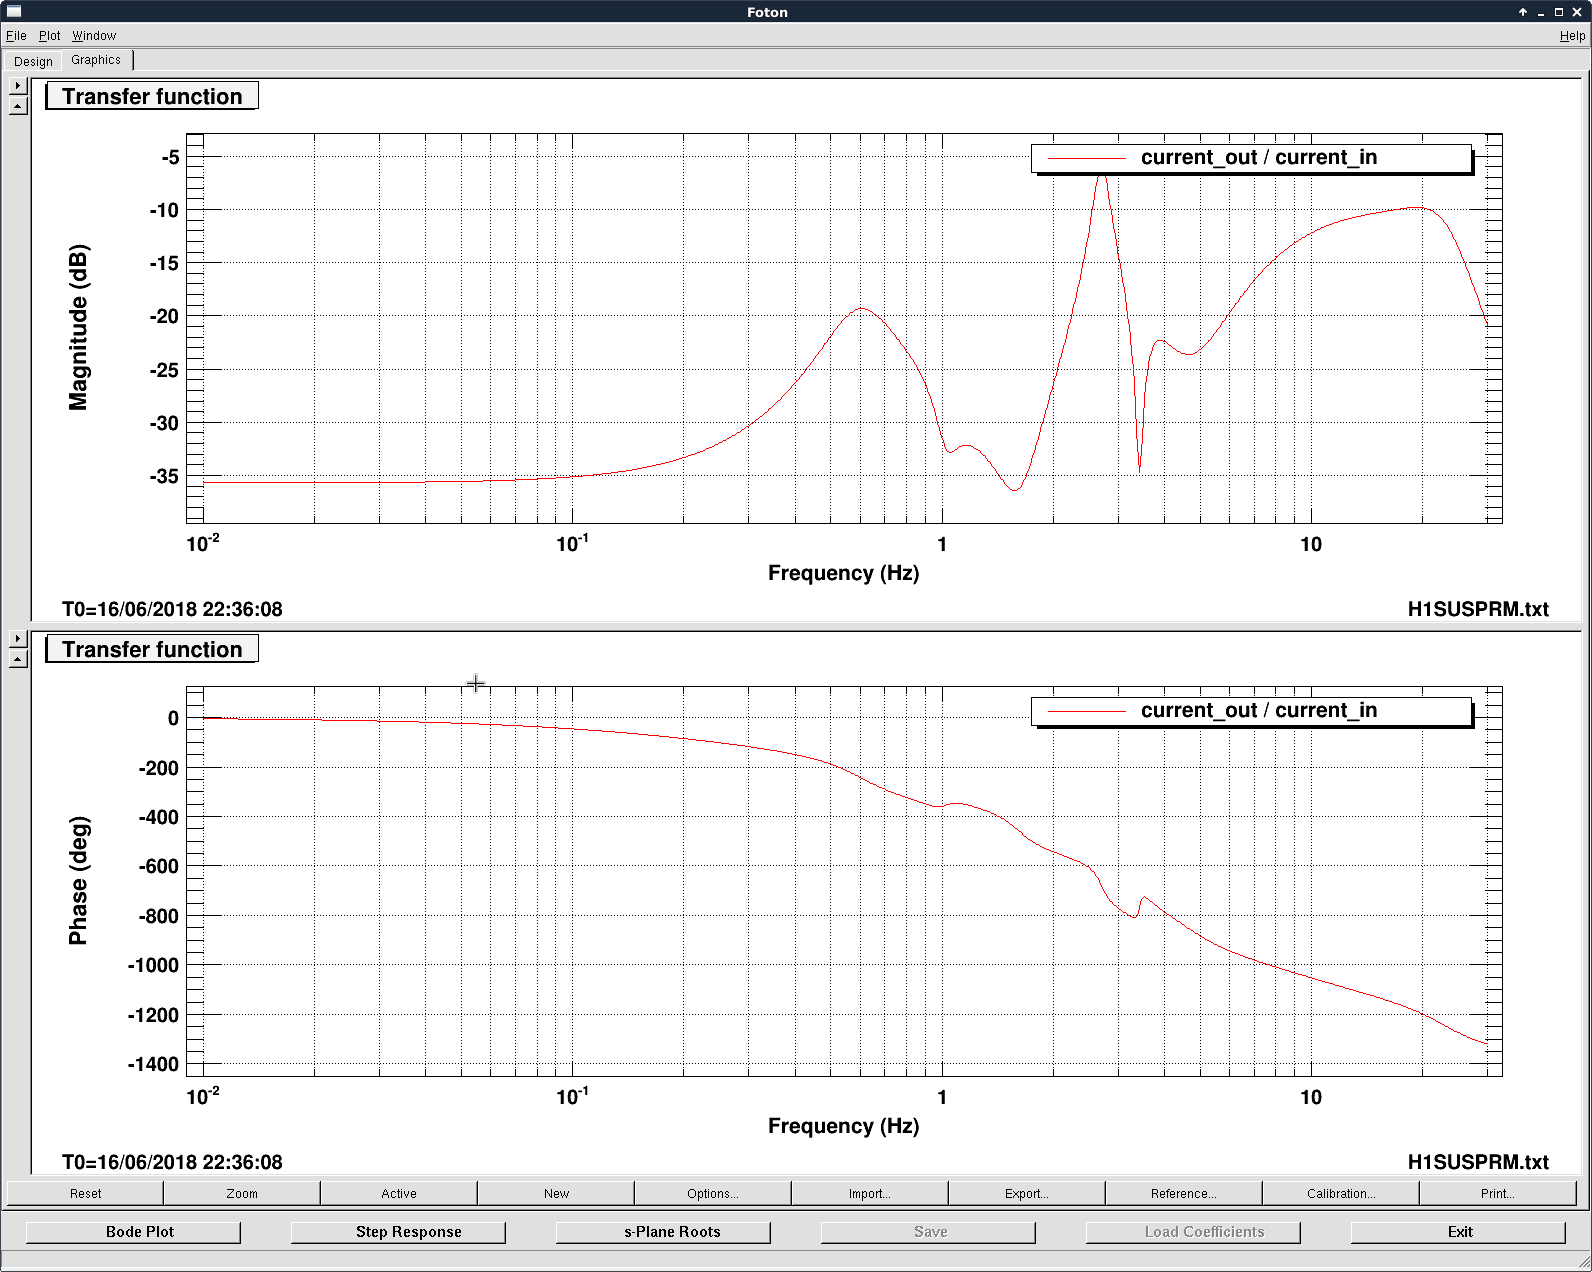
Task: Open the Calibration... dialog
Action: (x=1341, y=1193)
